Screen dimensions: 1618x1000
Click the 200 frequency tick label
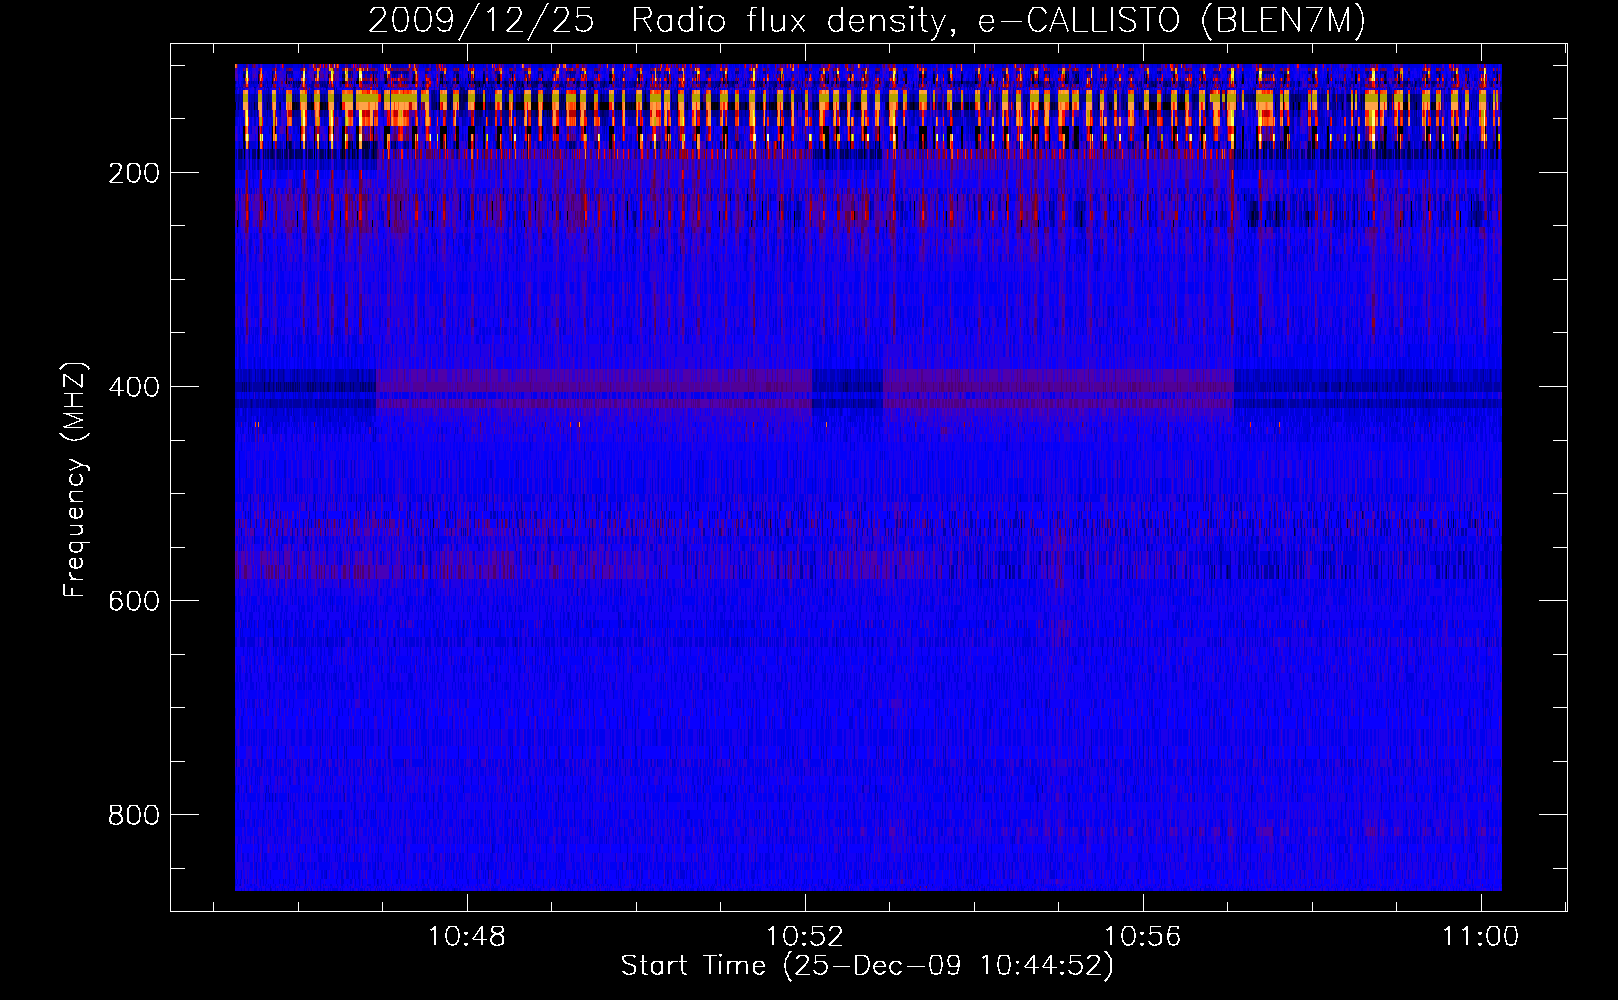(134, 174)
